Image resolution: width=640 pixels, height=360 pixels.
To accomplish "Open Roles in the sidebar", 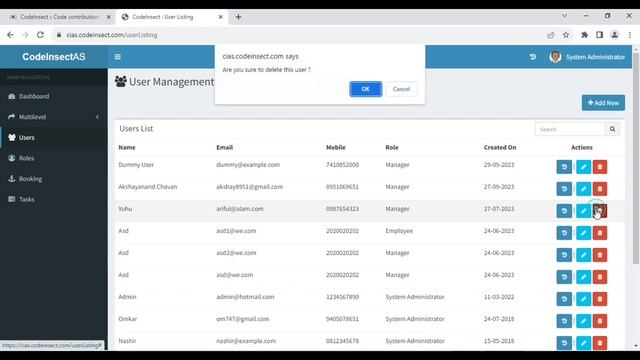I will click(x=54, y=158).
